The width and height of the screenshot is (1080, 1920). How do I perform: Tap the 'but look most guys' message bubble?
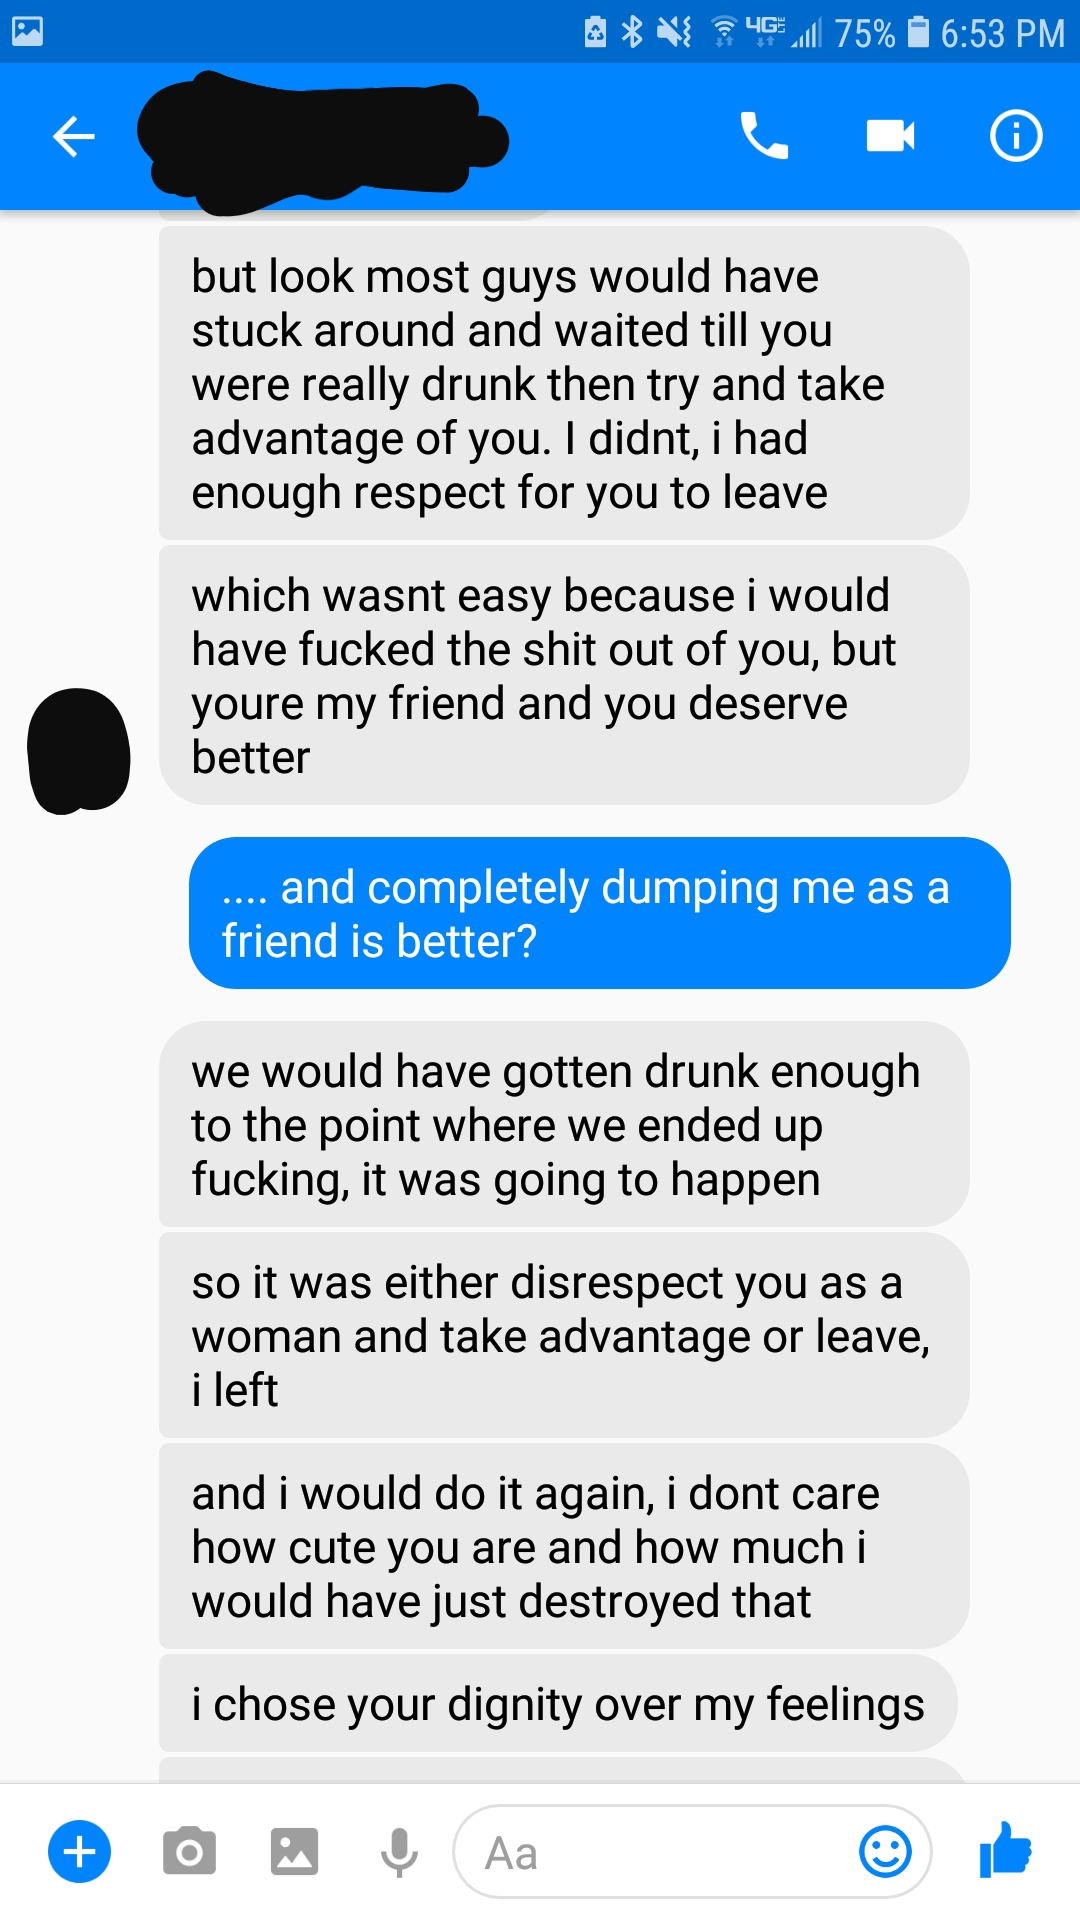(x=564, y=384)
